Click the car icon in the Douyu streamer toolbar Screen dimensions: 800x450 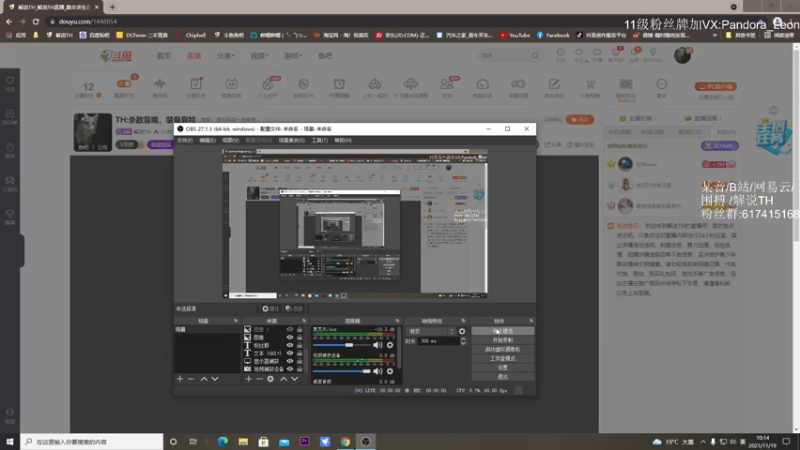(375, 84)
